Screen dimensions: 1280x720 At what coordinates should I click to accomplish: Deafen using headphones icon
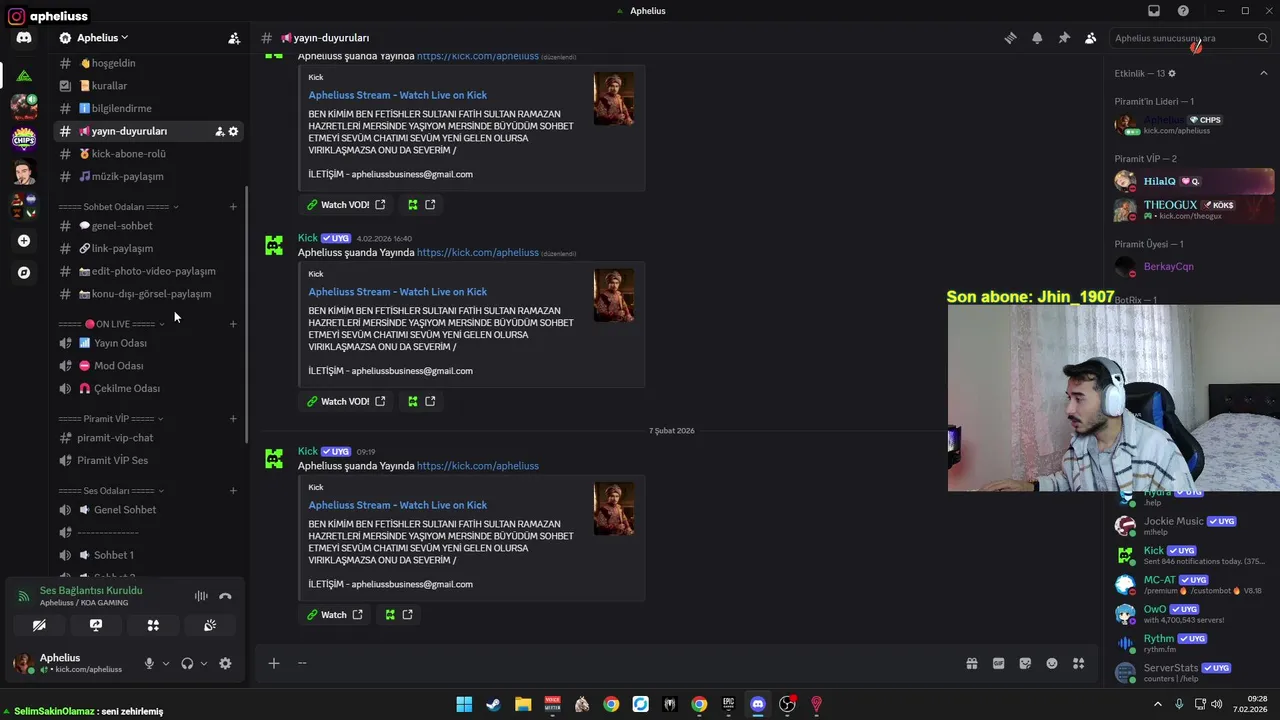(187, 663)
